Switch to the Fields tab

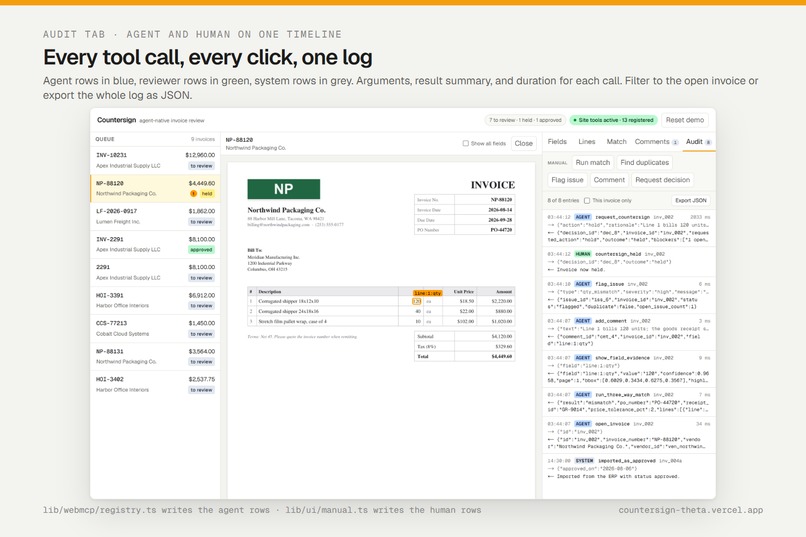pos(557,142)
